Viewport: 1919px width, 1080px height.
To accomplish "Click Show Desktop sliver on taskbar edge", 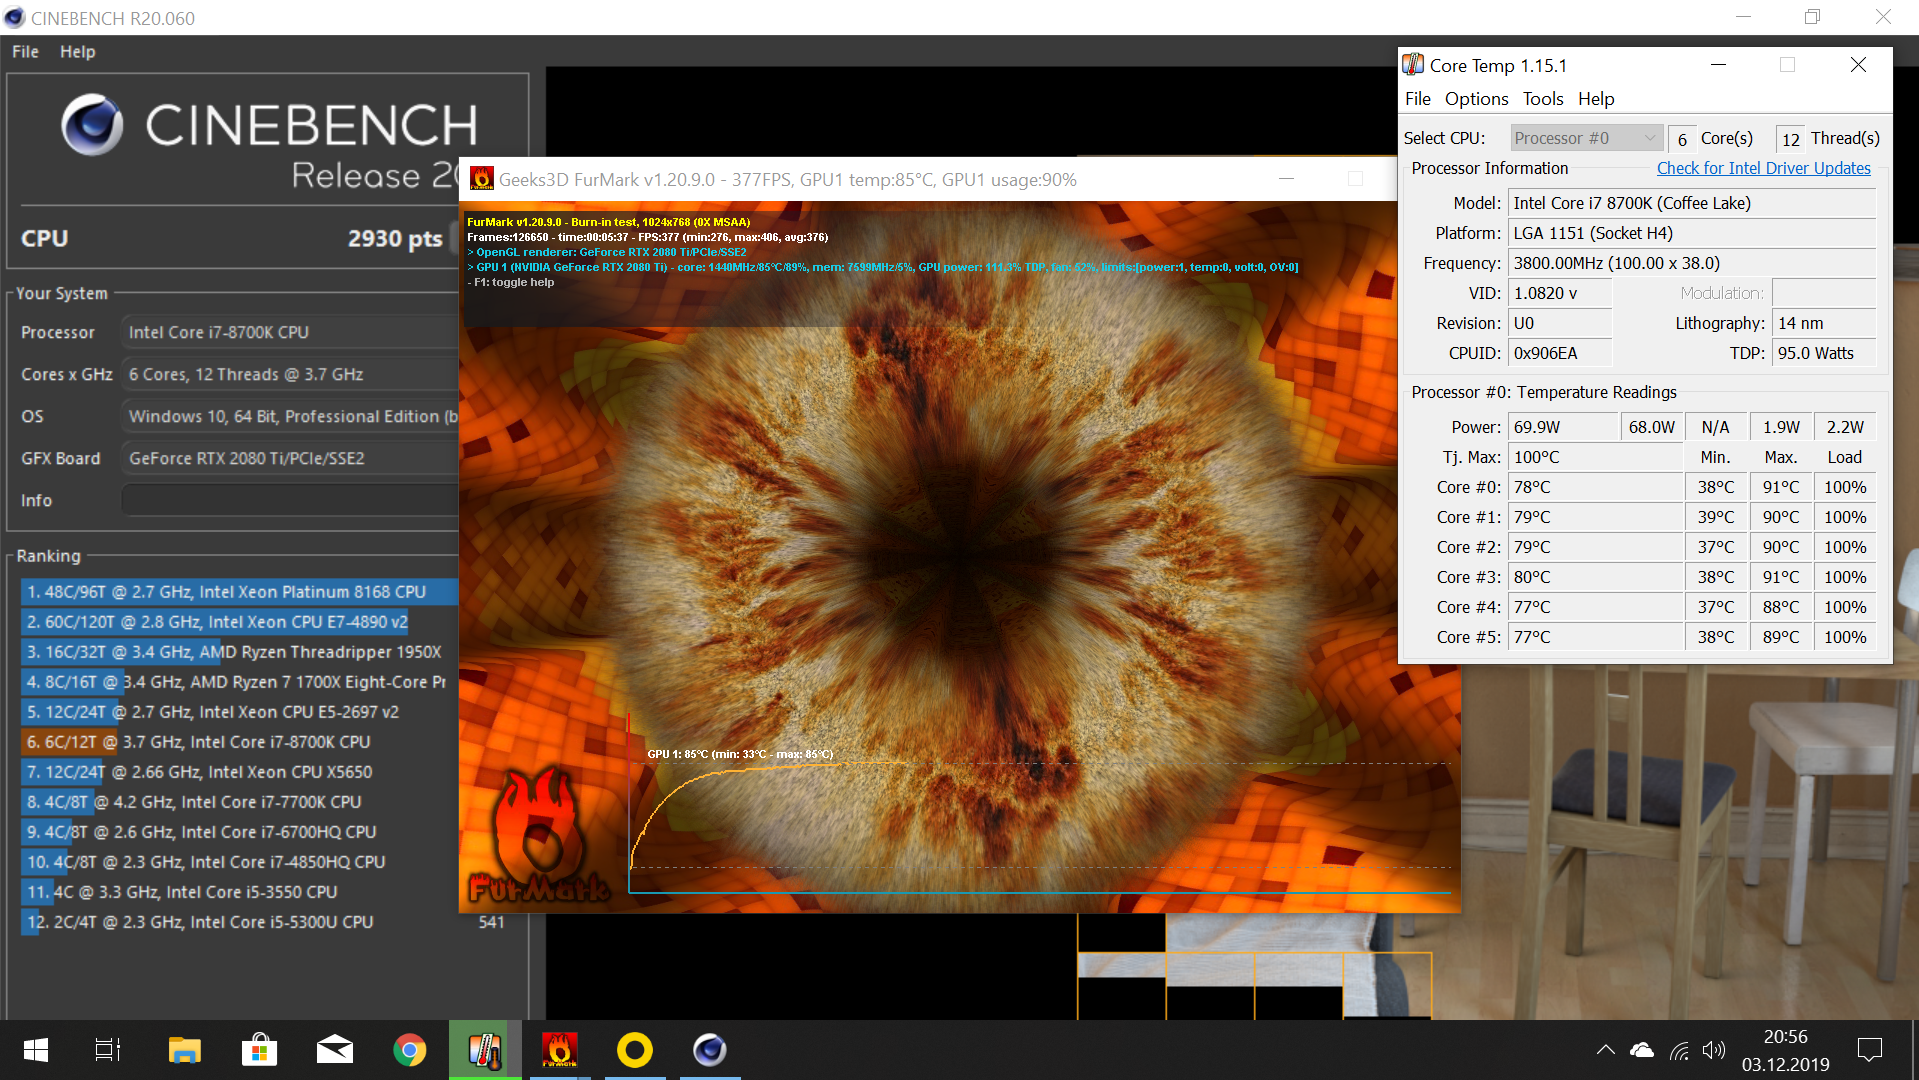I will [x=1915, y=1050].
